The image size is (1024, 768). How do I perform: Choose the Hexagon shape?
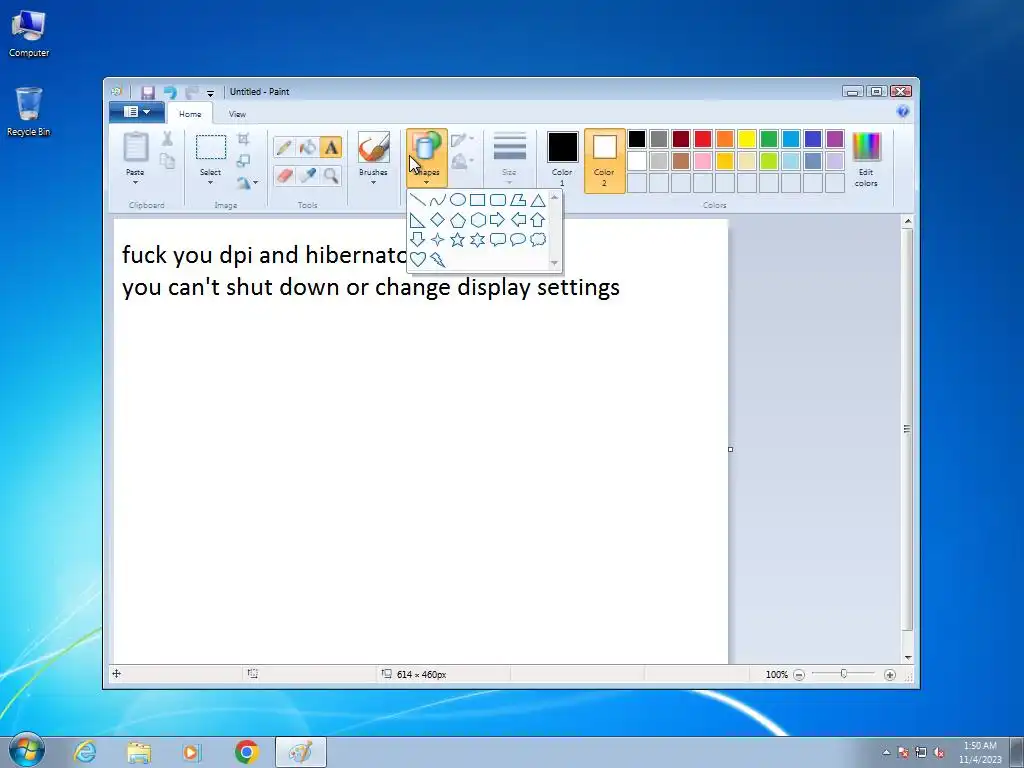[477, 220]
